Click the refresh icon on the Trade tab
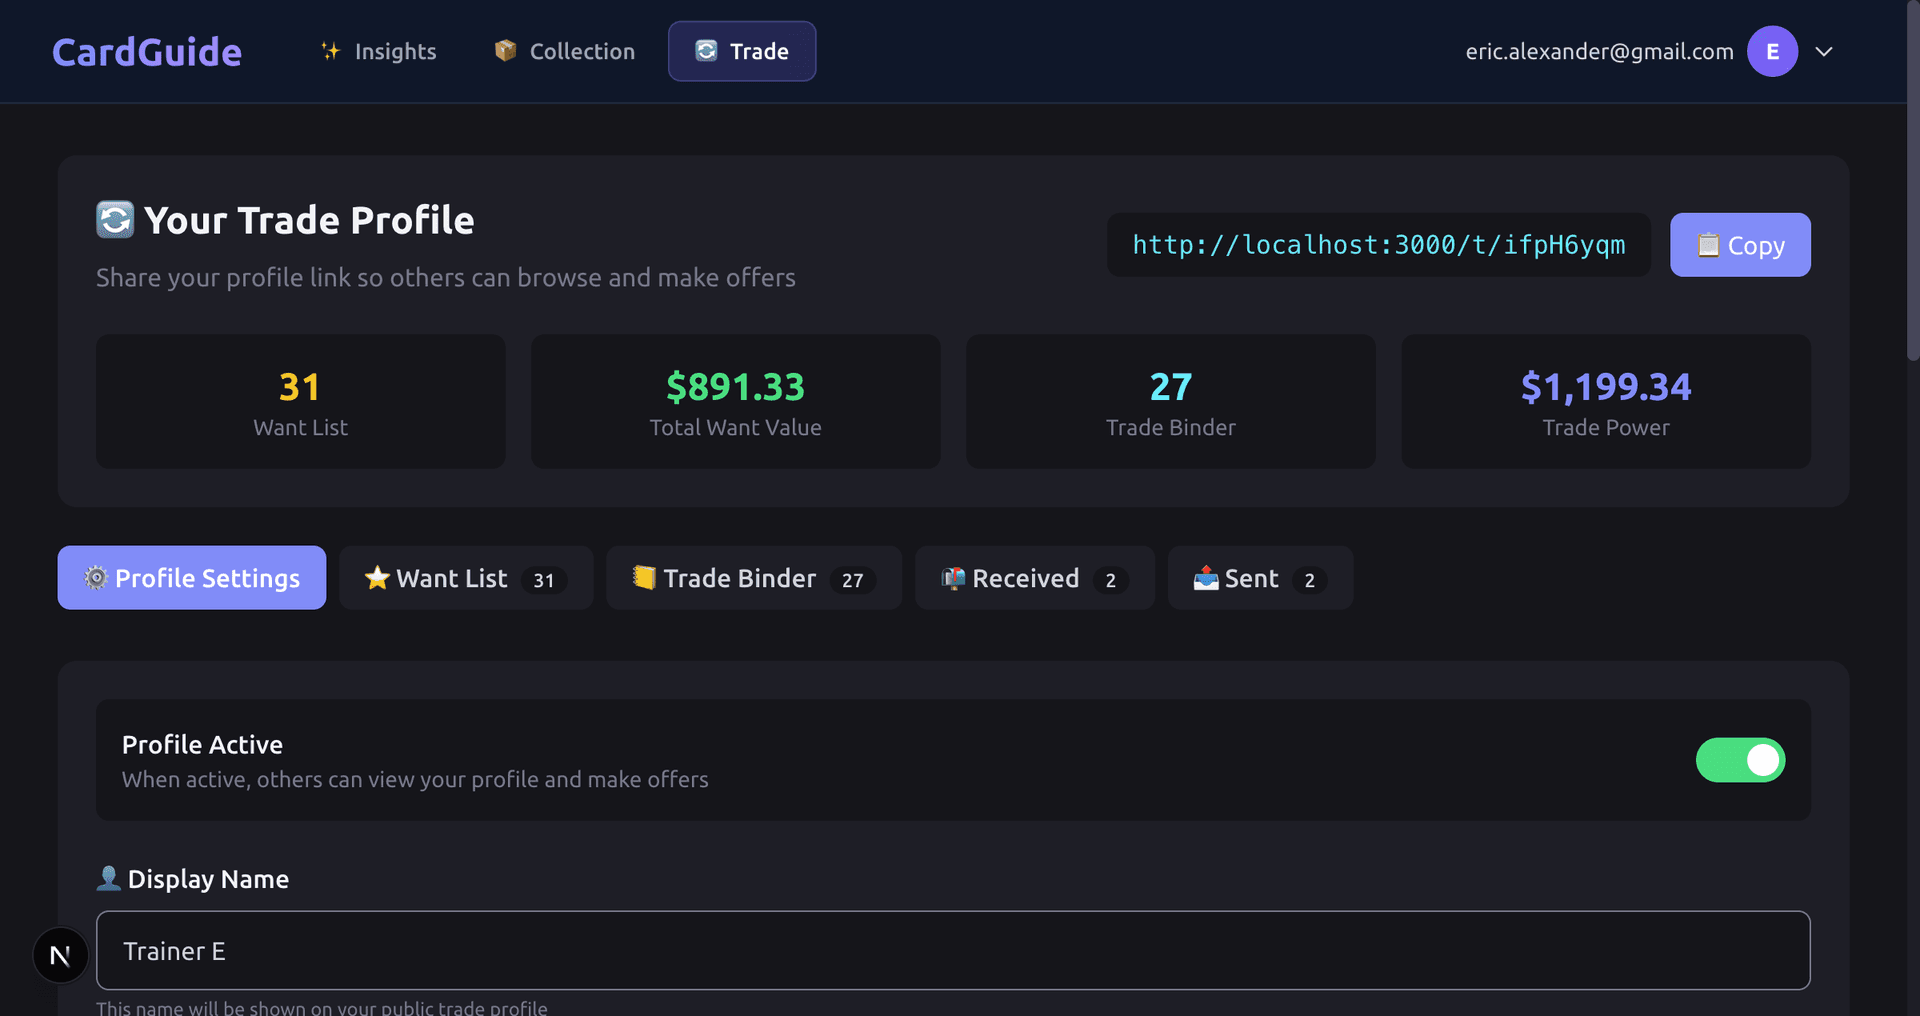Screen dimensions: 1920x1016 pyautogui.click(x=708, y=50)
